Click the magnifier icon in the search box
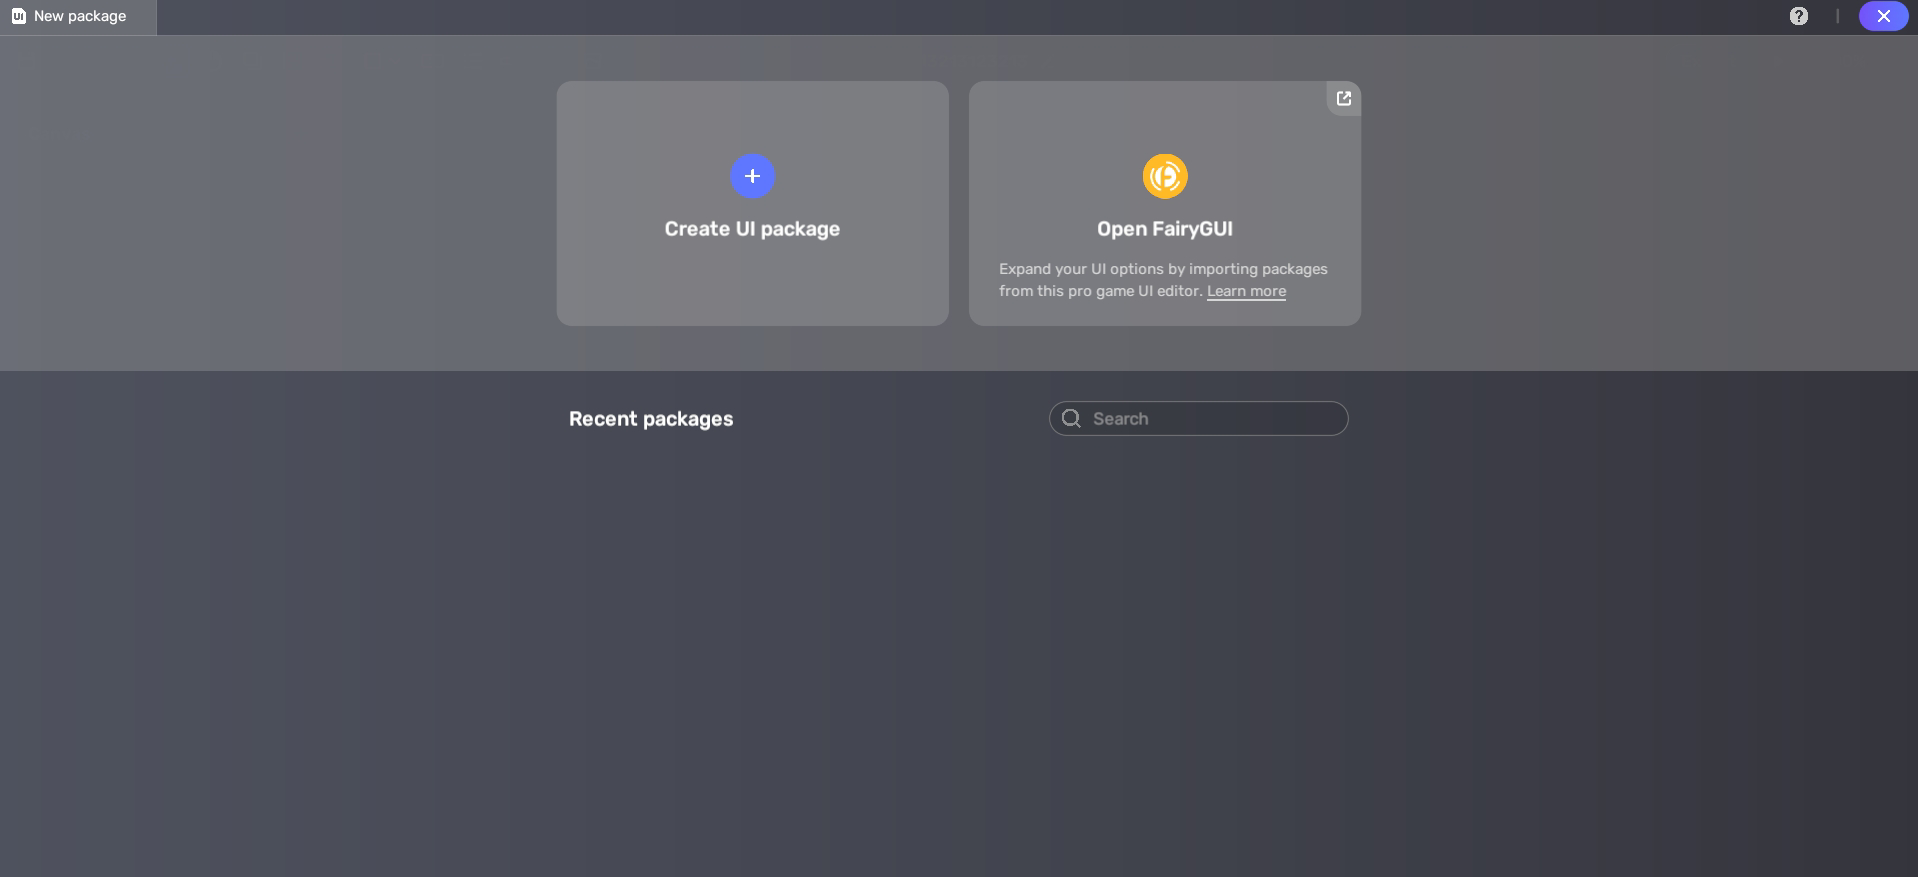The height and width of the screenshot is (877, 1918). point(1071,418)
